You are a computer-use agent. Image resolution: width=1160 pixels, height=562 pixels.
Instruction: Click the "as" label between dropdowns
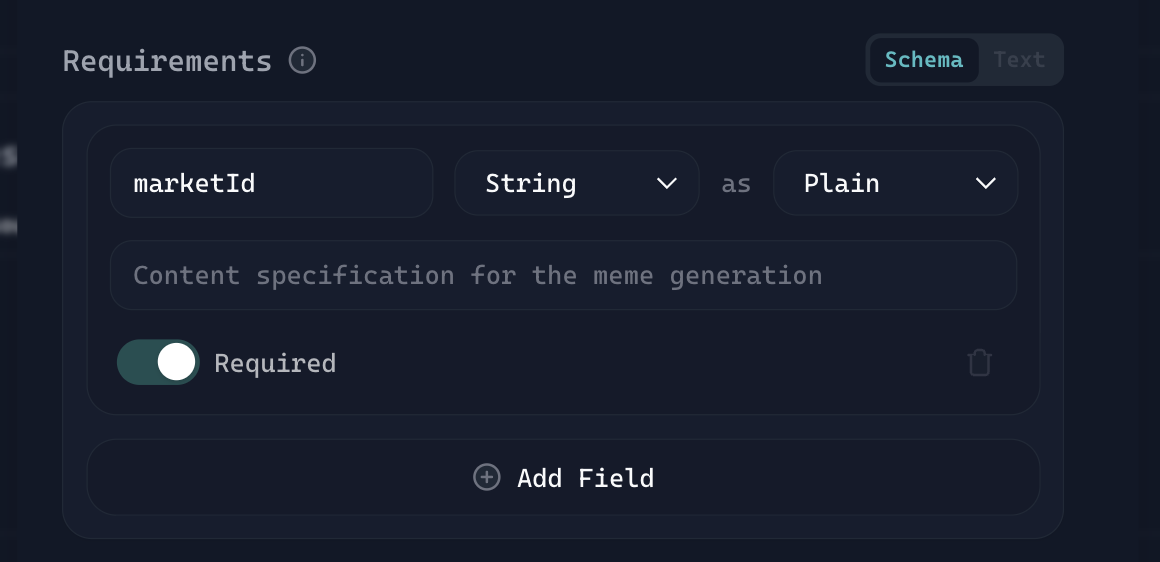tap(736, 184)
